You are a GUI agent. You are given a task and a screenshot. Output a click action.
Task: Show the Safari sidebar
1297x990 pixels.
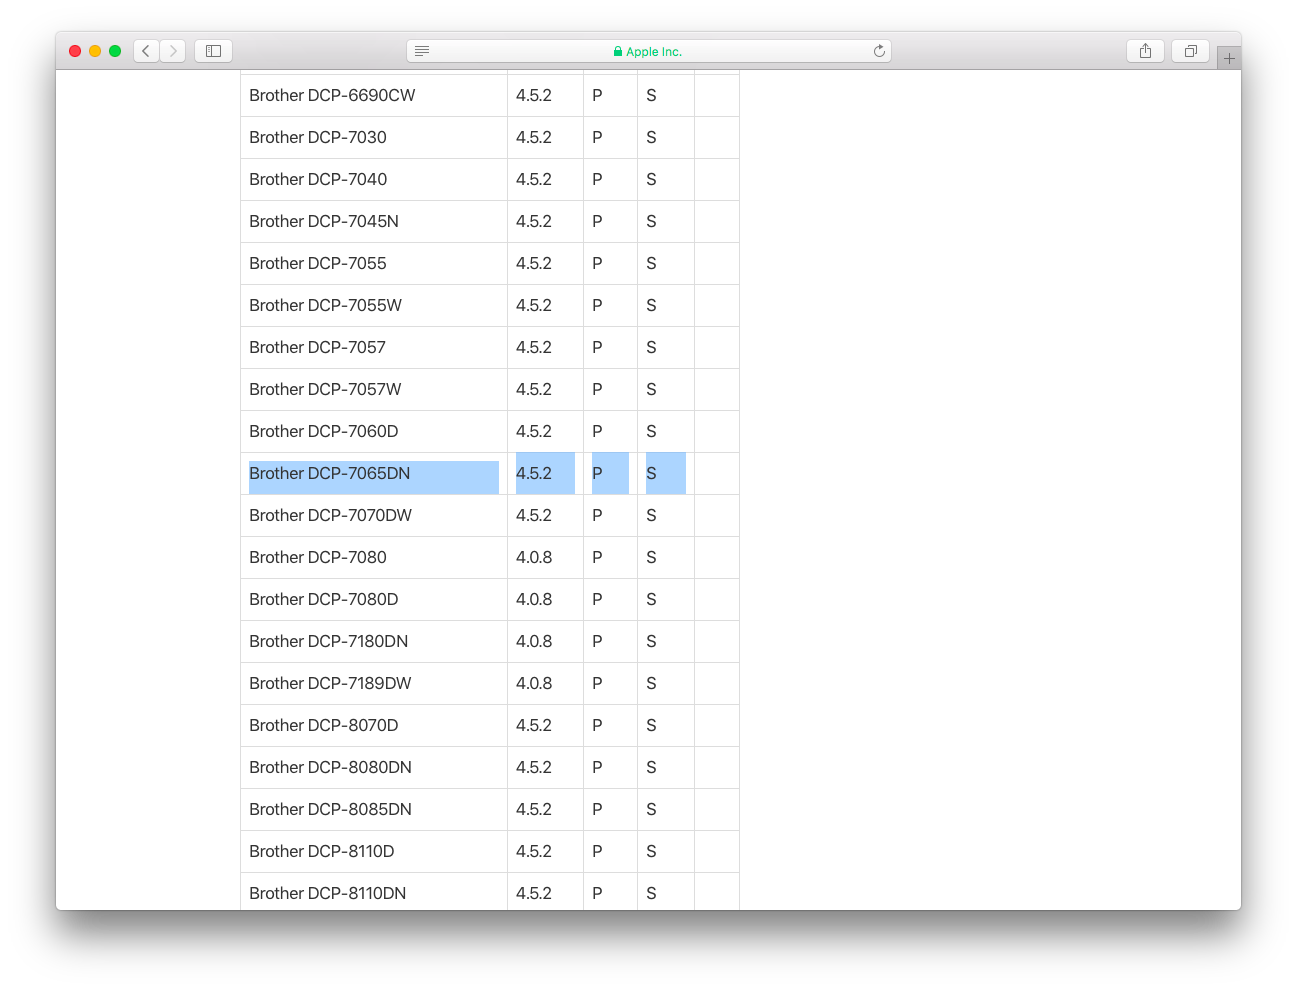[x=213, y=51]
